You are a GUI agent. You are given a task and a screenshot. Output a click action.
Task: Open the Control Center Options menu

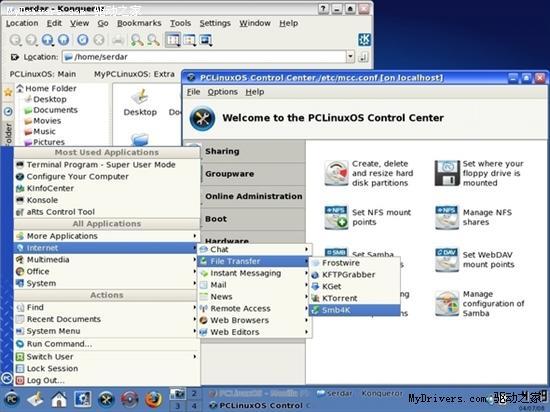pos(222,92)
